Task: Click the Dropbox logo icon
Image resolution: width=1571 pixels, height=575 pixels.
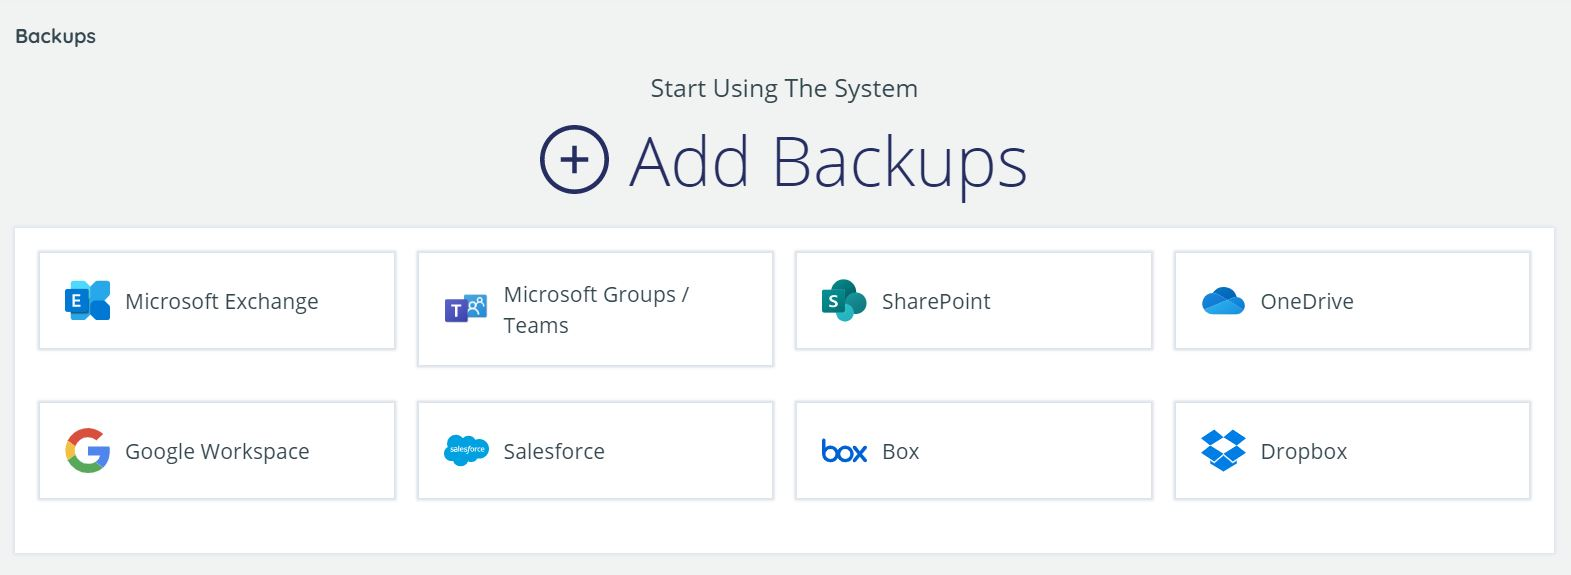Action: 1222,451
